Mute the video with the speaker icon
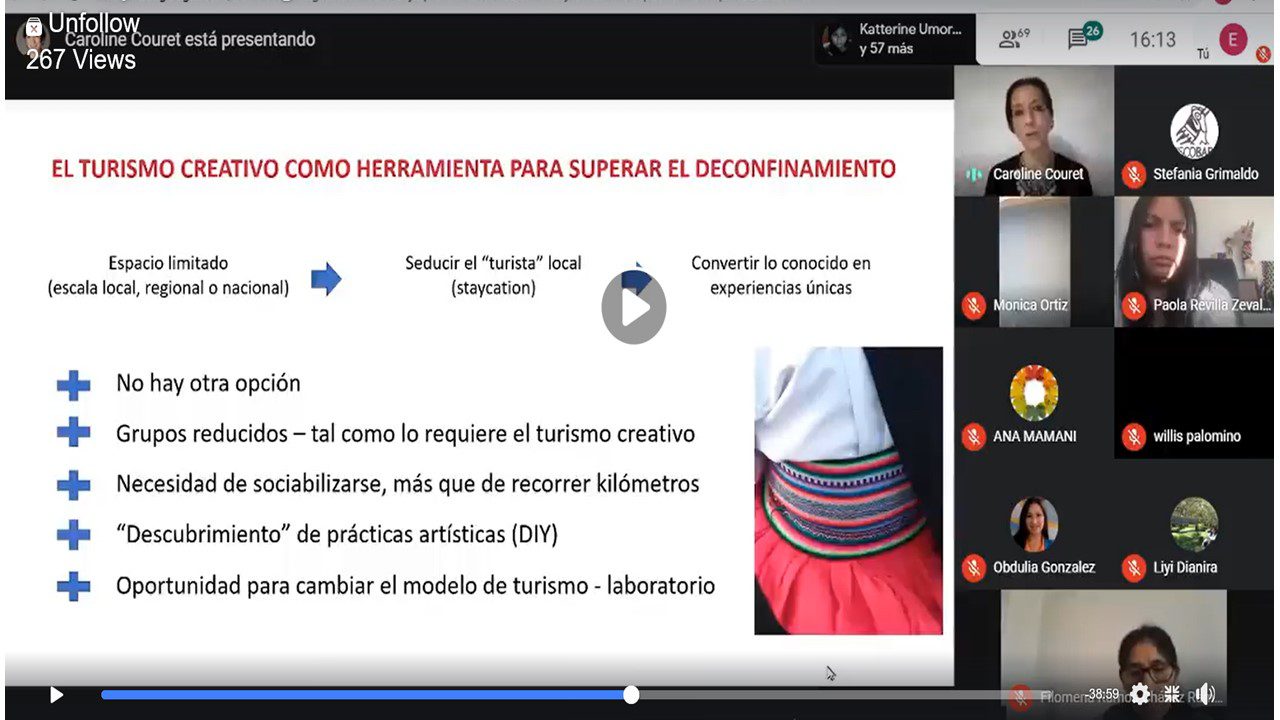The width and height of the screenshot is (1280, 720). pyautogui.click(x=1206, y=694)
